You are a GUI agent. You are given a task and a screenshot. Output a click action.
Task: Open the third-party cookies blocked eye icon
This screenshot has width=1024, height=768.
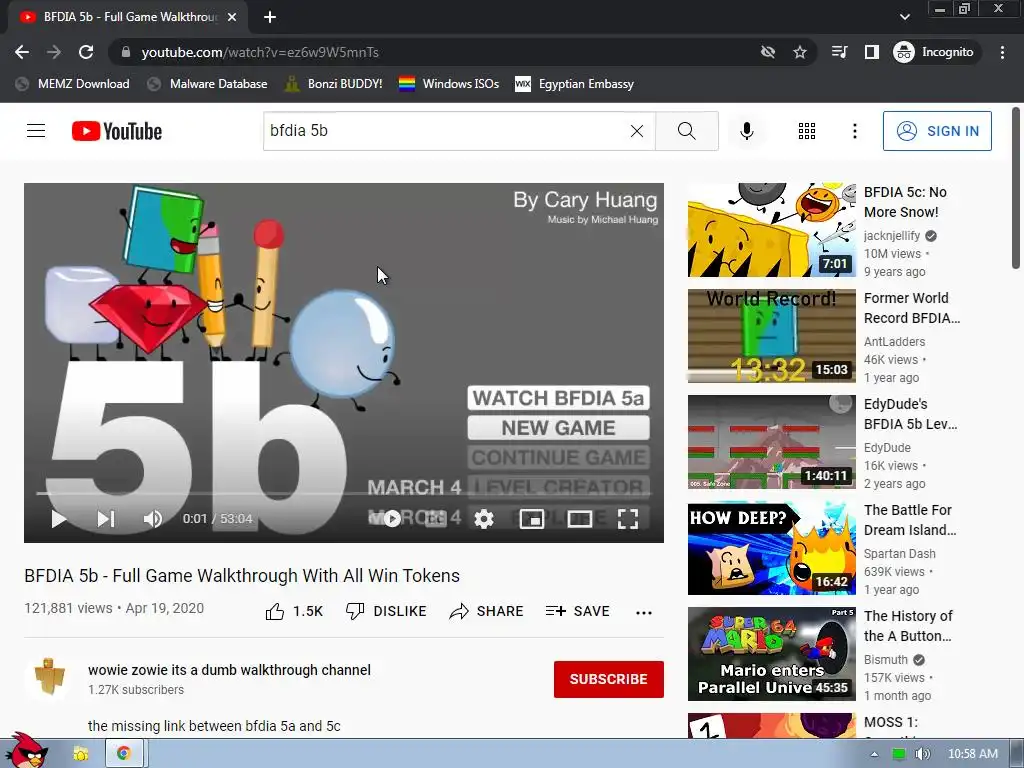(768, 52)
